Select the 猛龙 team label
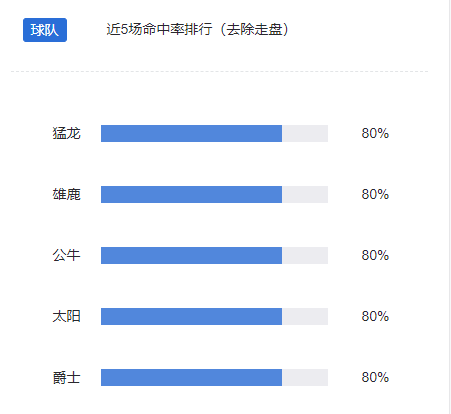The height and width of the screenshot is (414, 451). click(66, 133)
